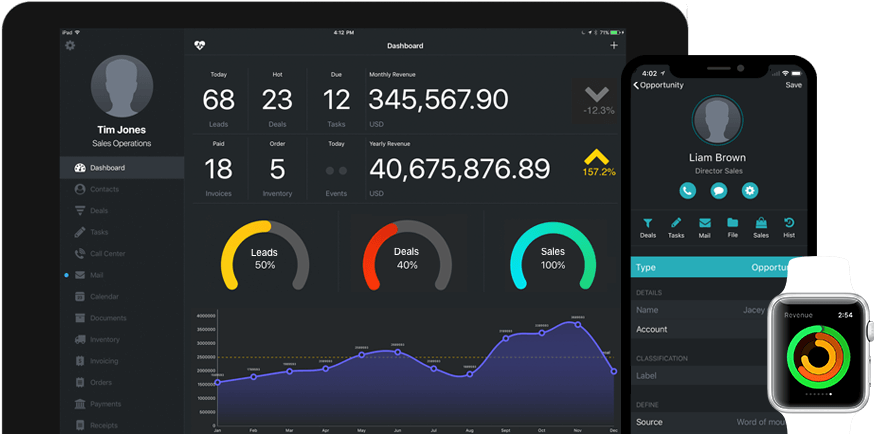Click the Receipts icon in sidebar

click(80, 425)
